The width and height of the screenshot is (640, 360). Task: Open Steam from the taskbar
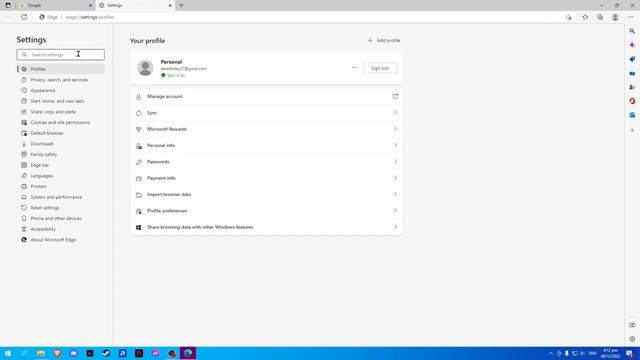[106, 353]
